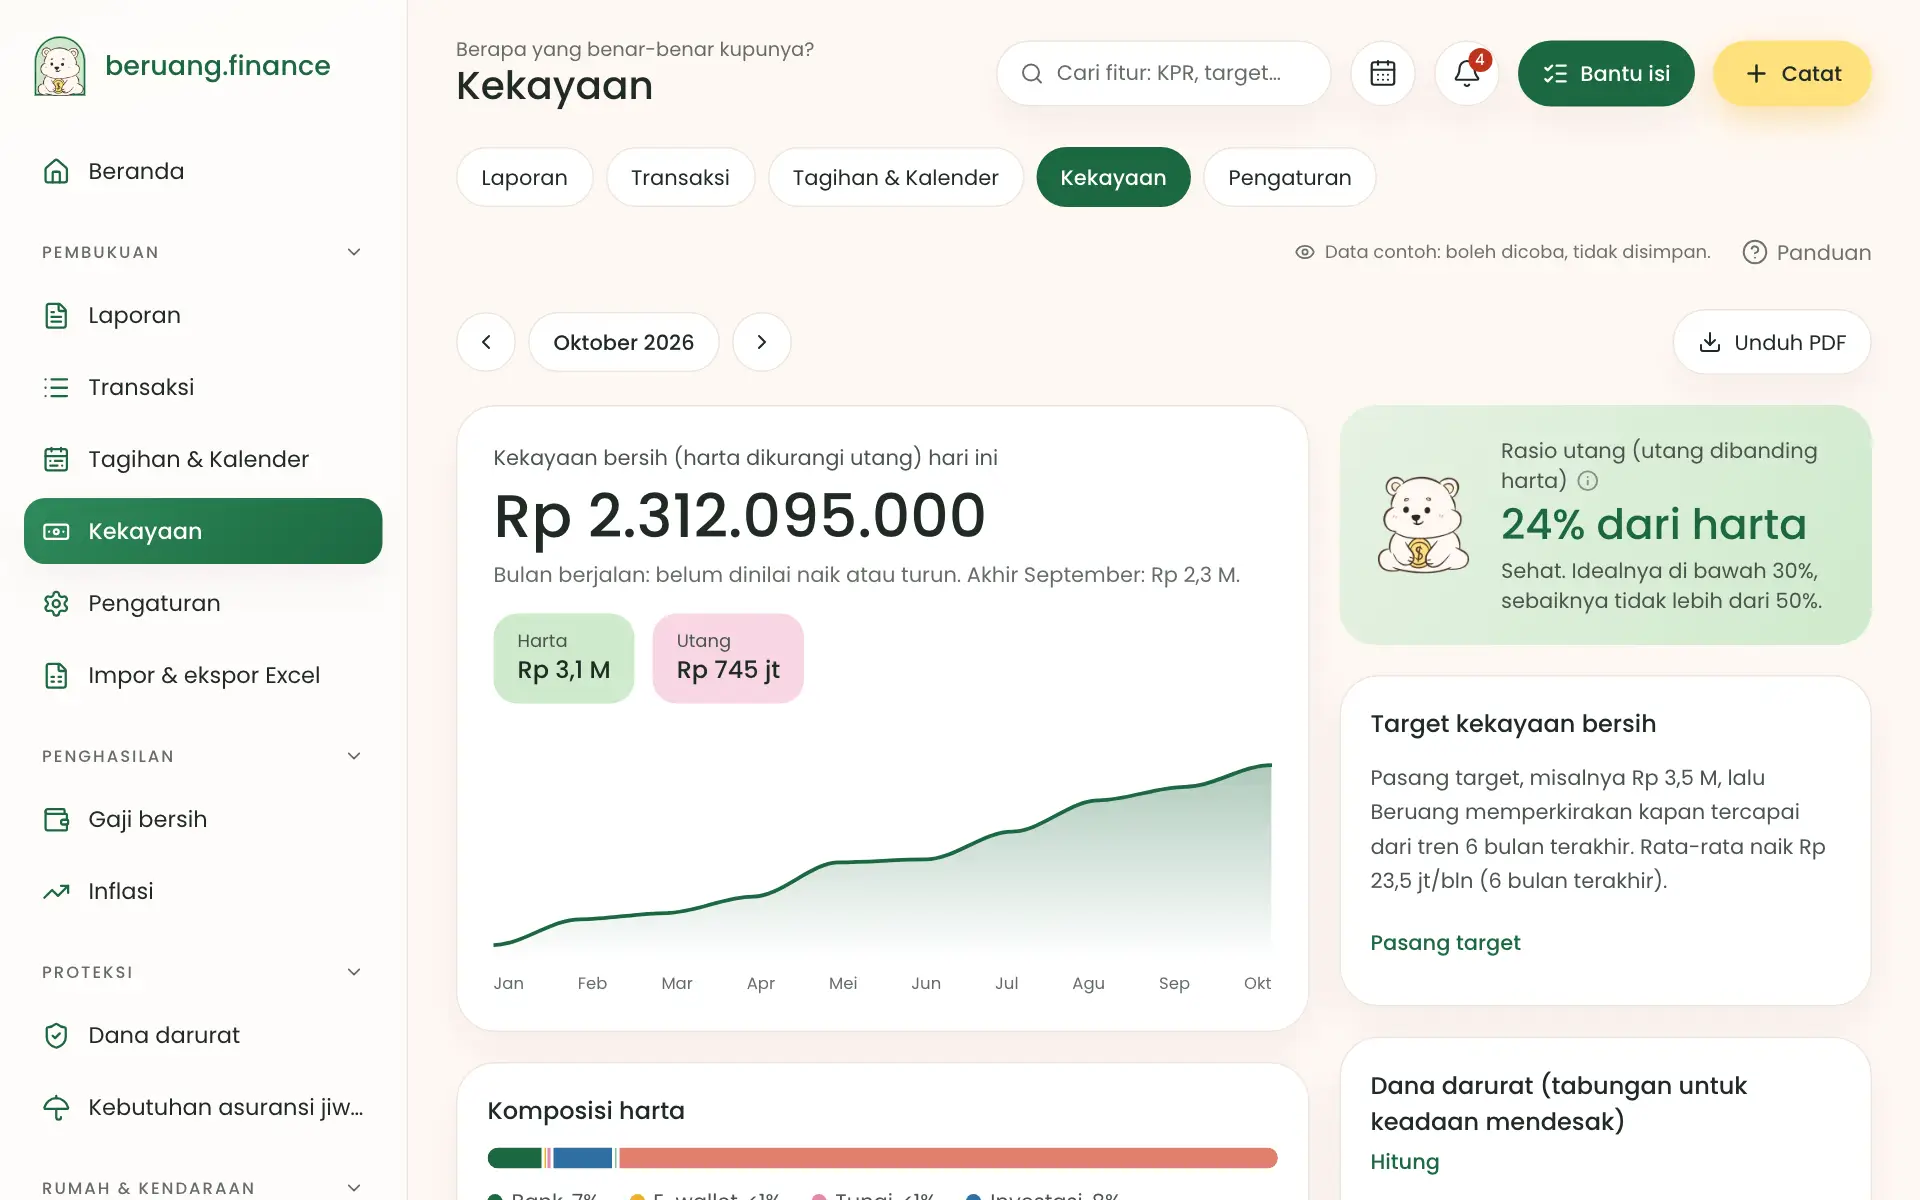Switch to the Laporan tab
1920x1200 pixels.
pos(524,177)
